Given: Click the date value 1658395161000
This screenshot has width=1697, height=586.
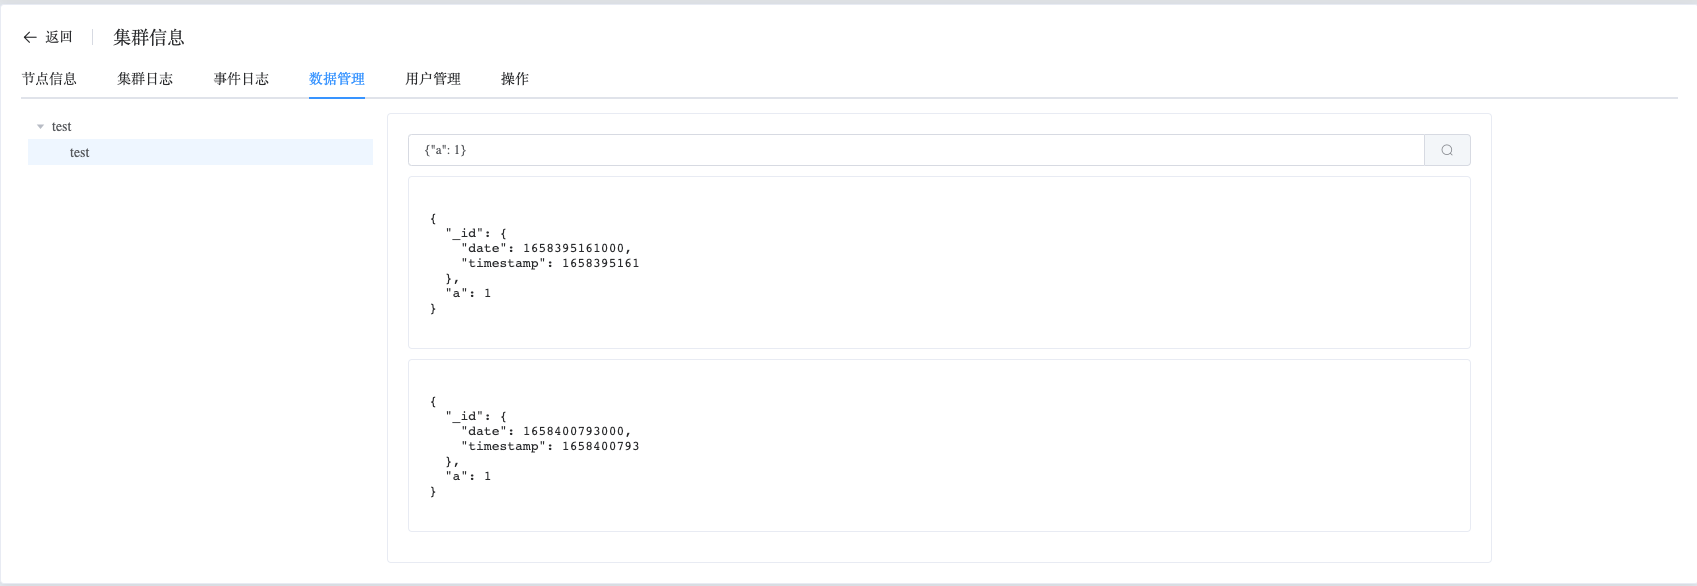Looking at the screenshot, I should coord(575,248).
